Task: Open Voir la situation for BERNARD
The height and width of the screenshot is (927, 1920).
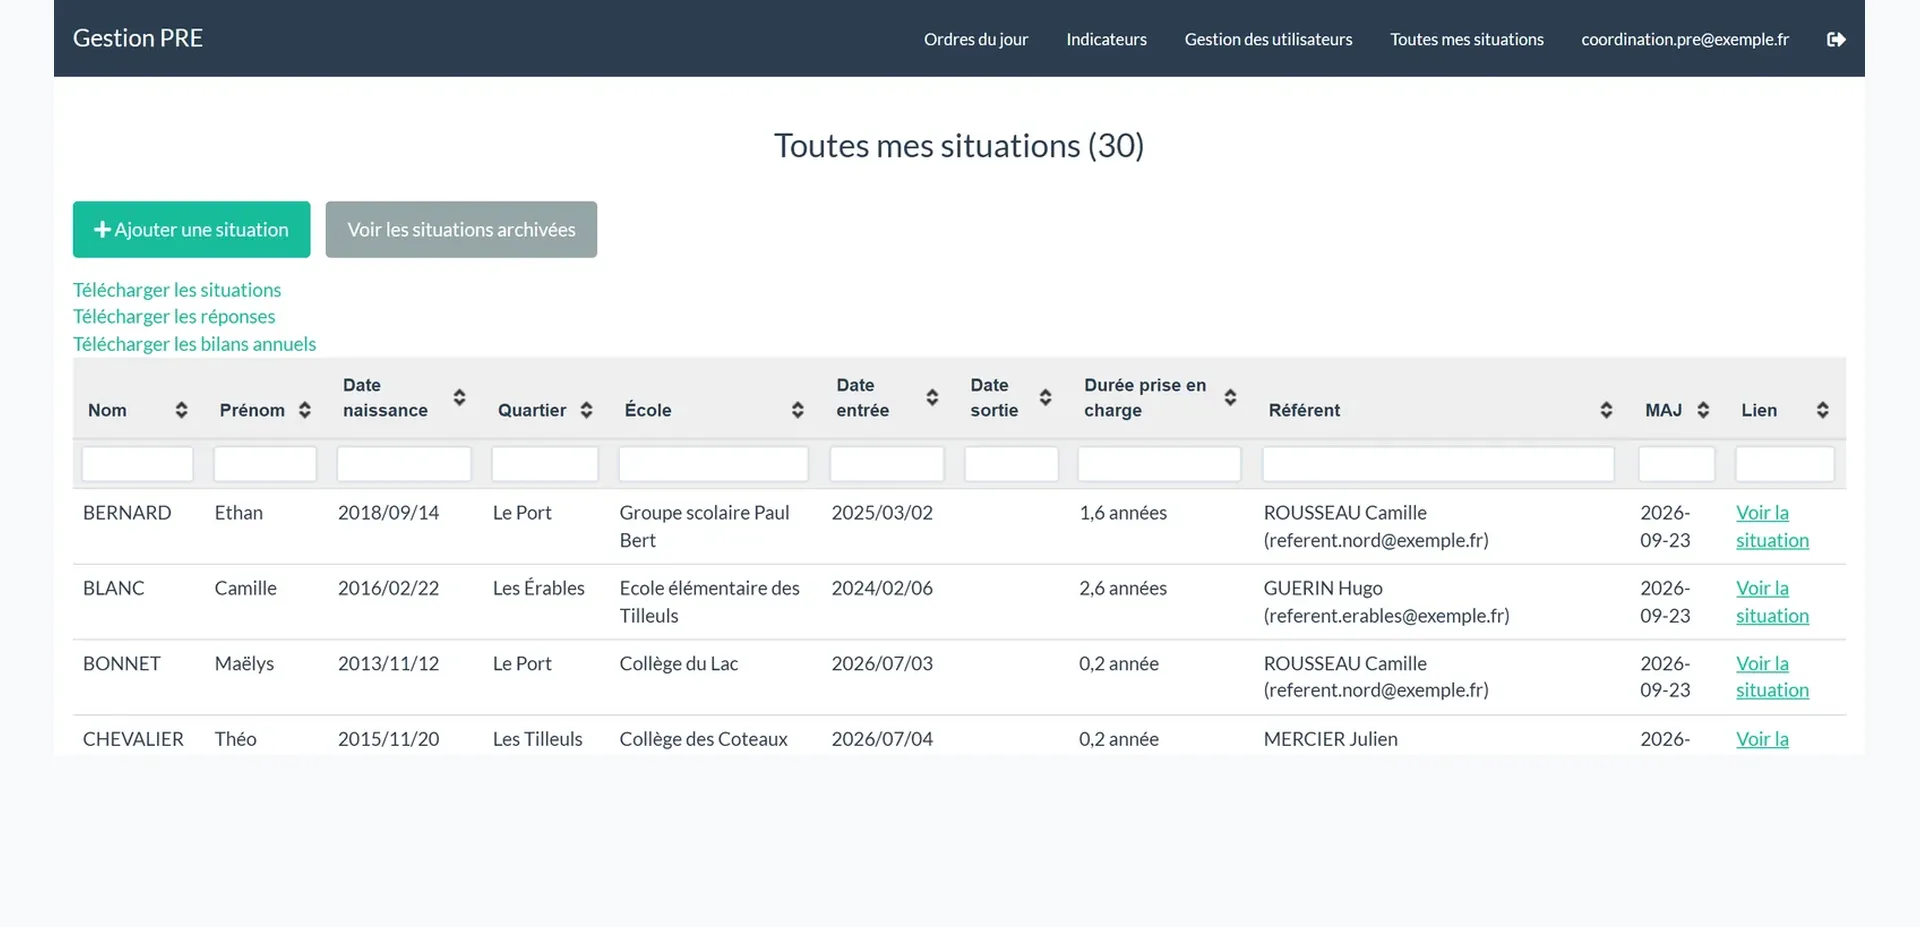Action: pyautogui.click(x=1772, y=526)
